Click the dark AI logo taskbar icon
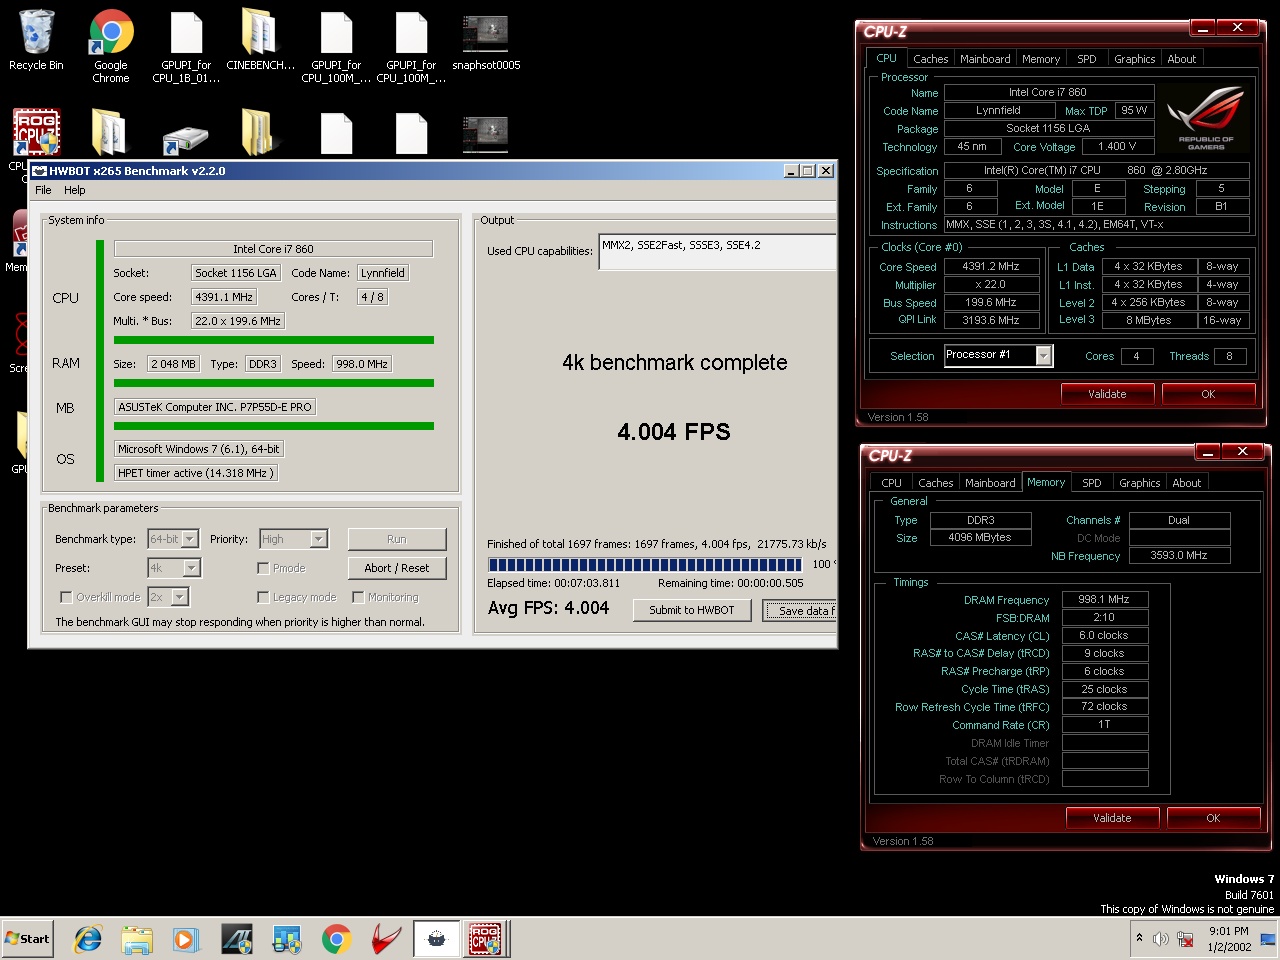Image resolution: width=1280 pixels, height=960 pixels. pyautogui.click(x=237, y=939)
